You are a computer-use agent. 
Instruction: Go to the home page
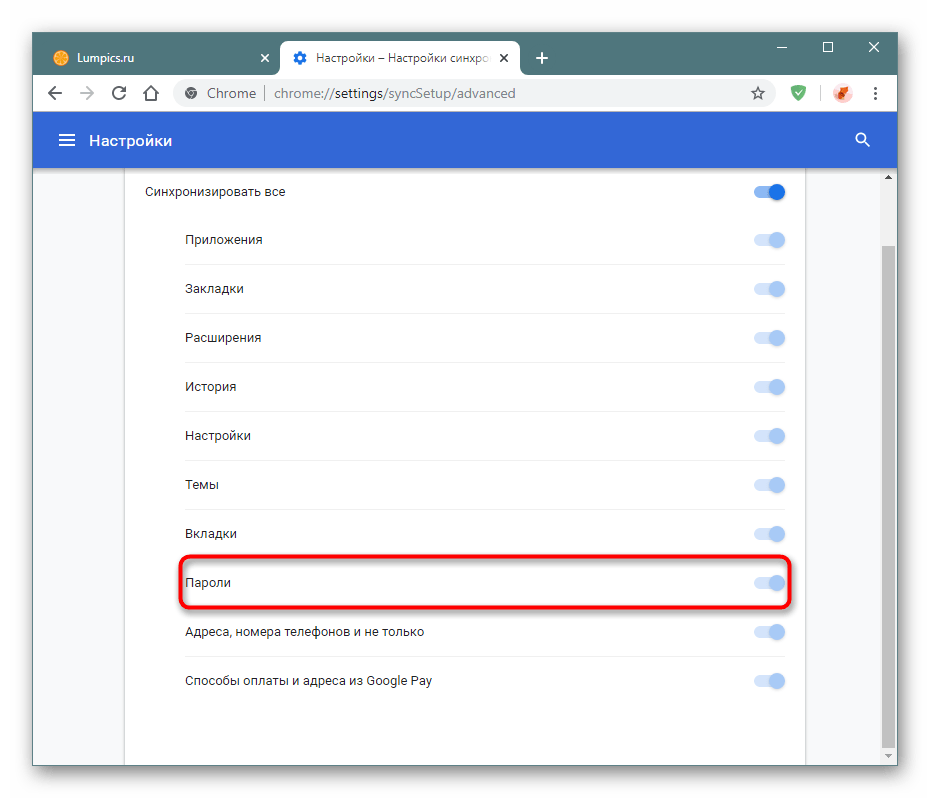[151, 93]
